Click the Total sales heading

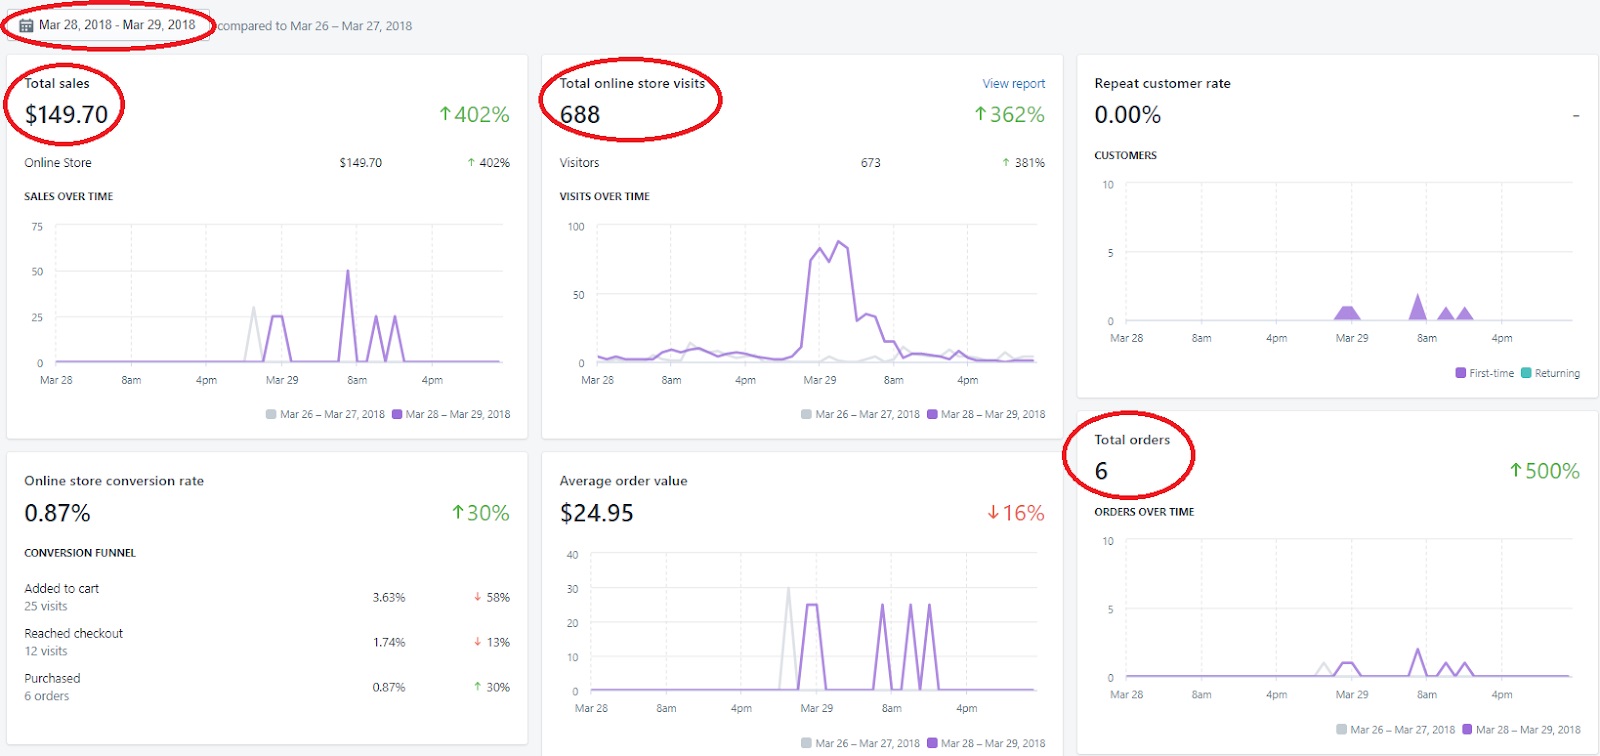click(57, 84)
